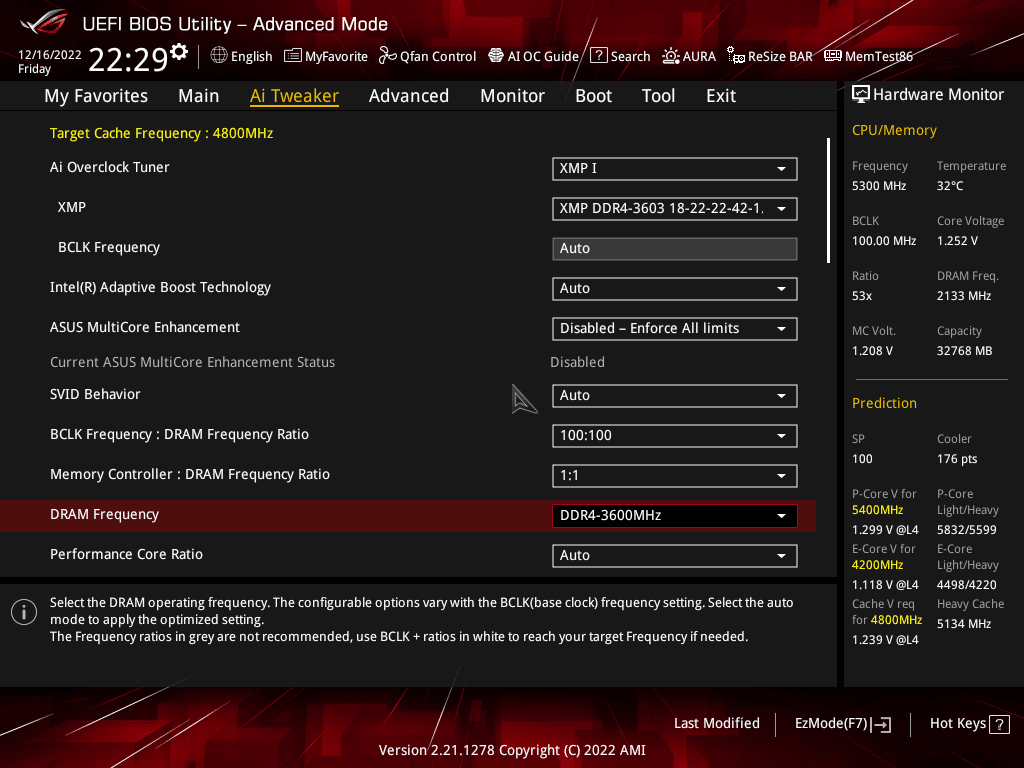The width and height of the screenshot is (1024, 768).
Task: Open Memory Controller : DRAM Ratio dropdown
Action: tap(675, 475)
